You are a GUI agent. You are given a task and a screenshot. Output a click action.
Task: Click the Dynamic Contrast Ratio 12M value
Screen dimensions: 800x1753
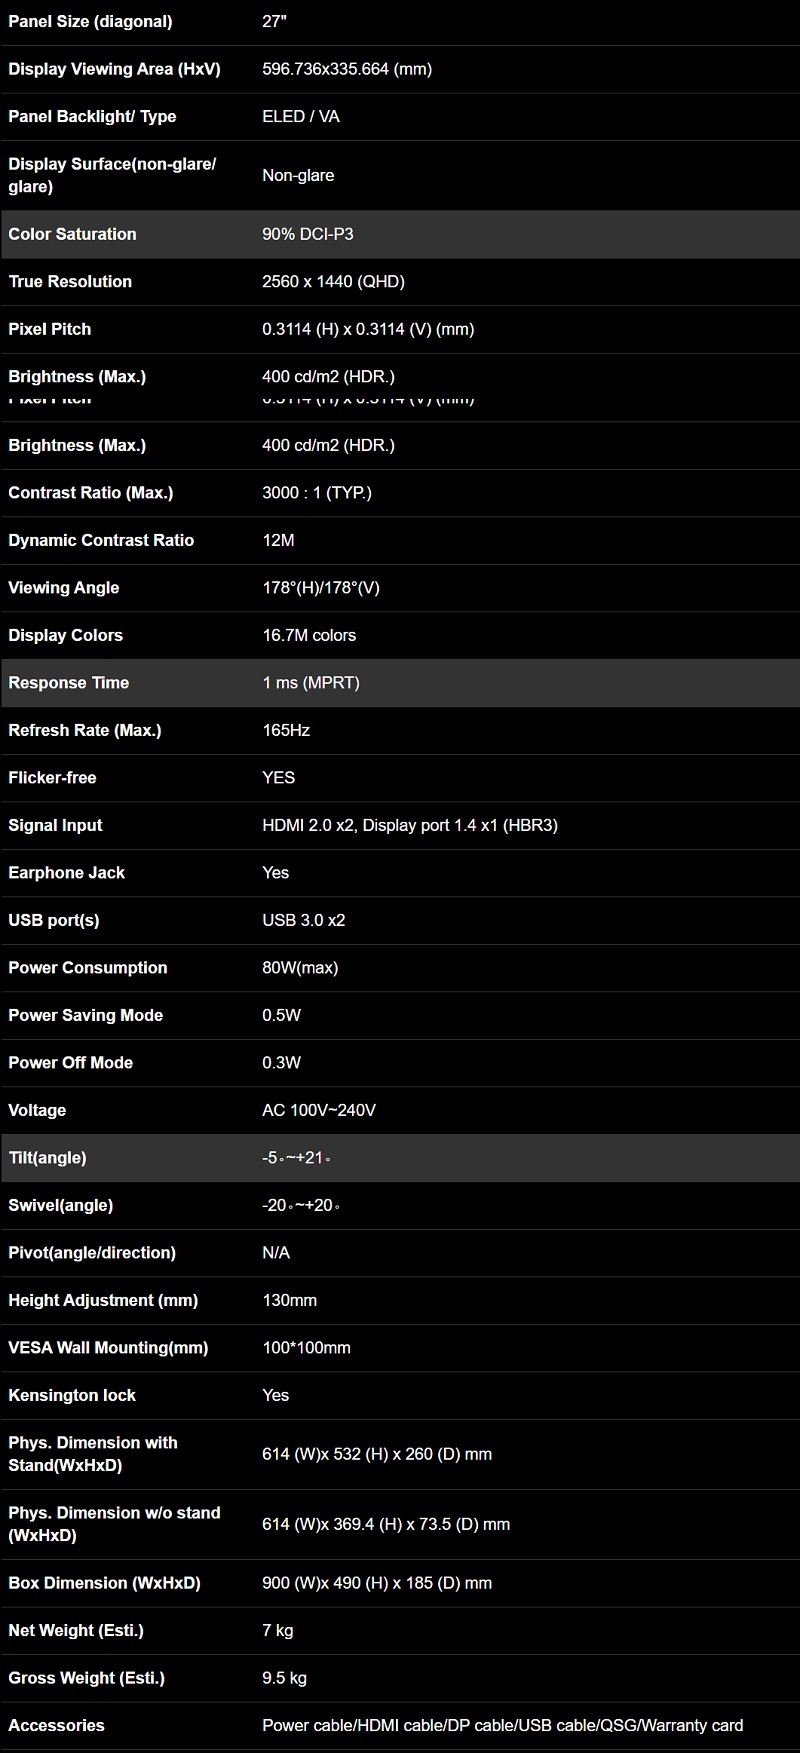[278, 540]
